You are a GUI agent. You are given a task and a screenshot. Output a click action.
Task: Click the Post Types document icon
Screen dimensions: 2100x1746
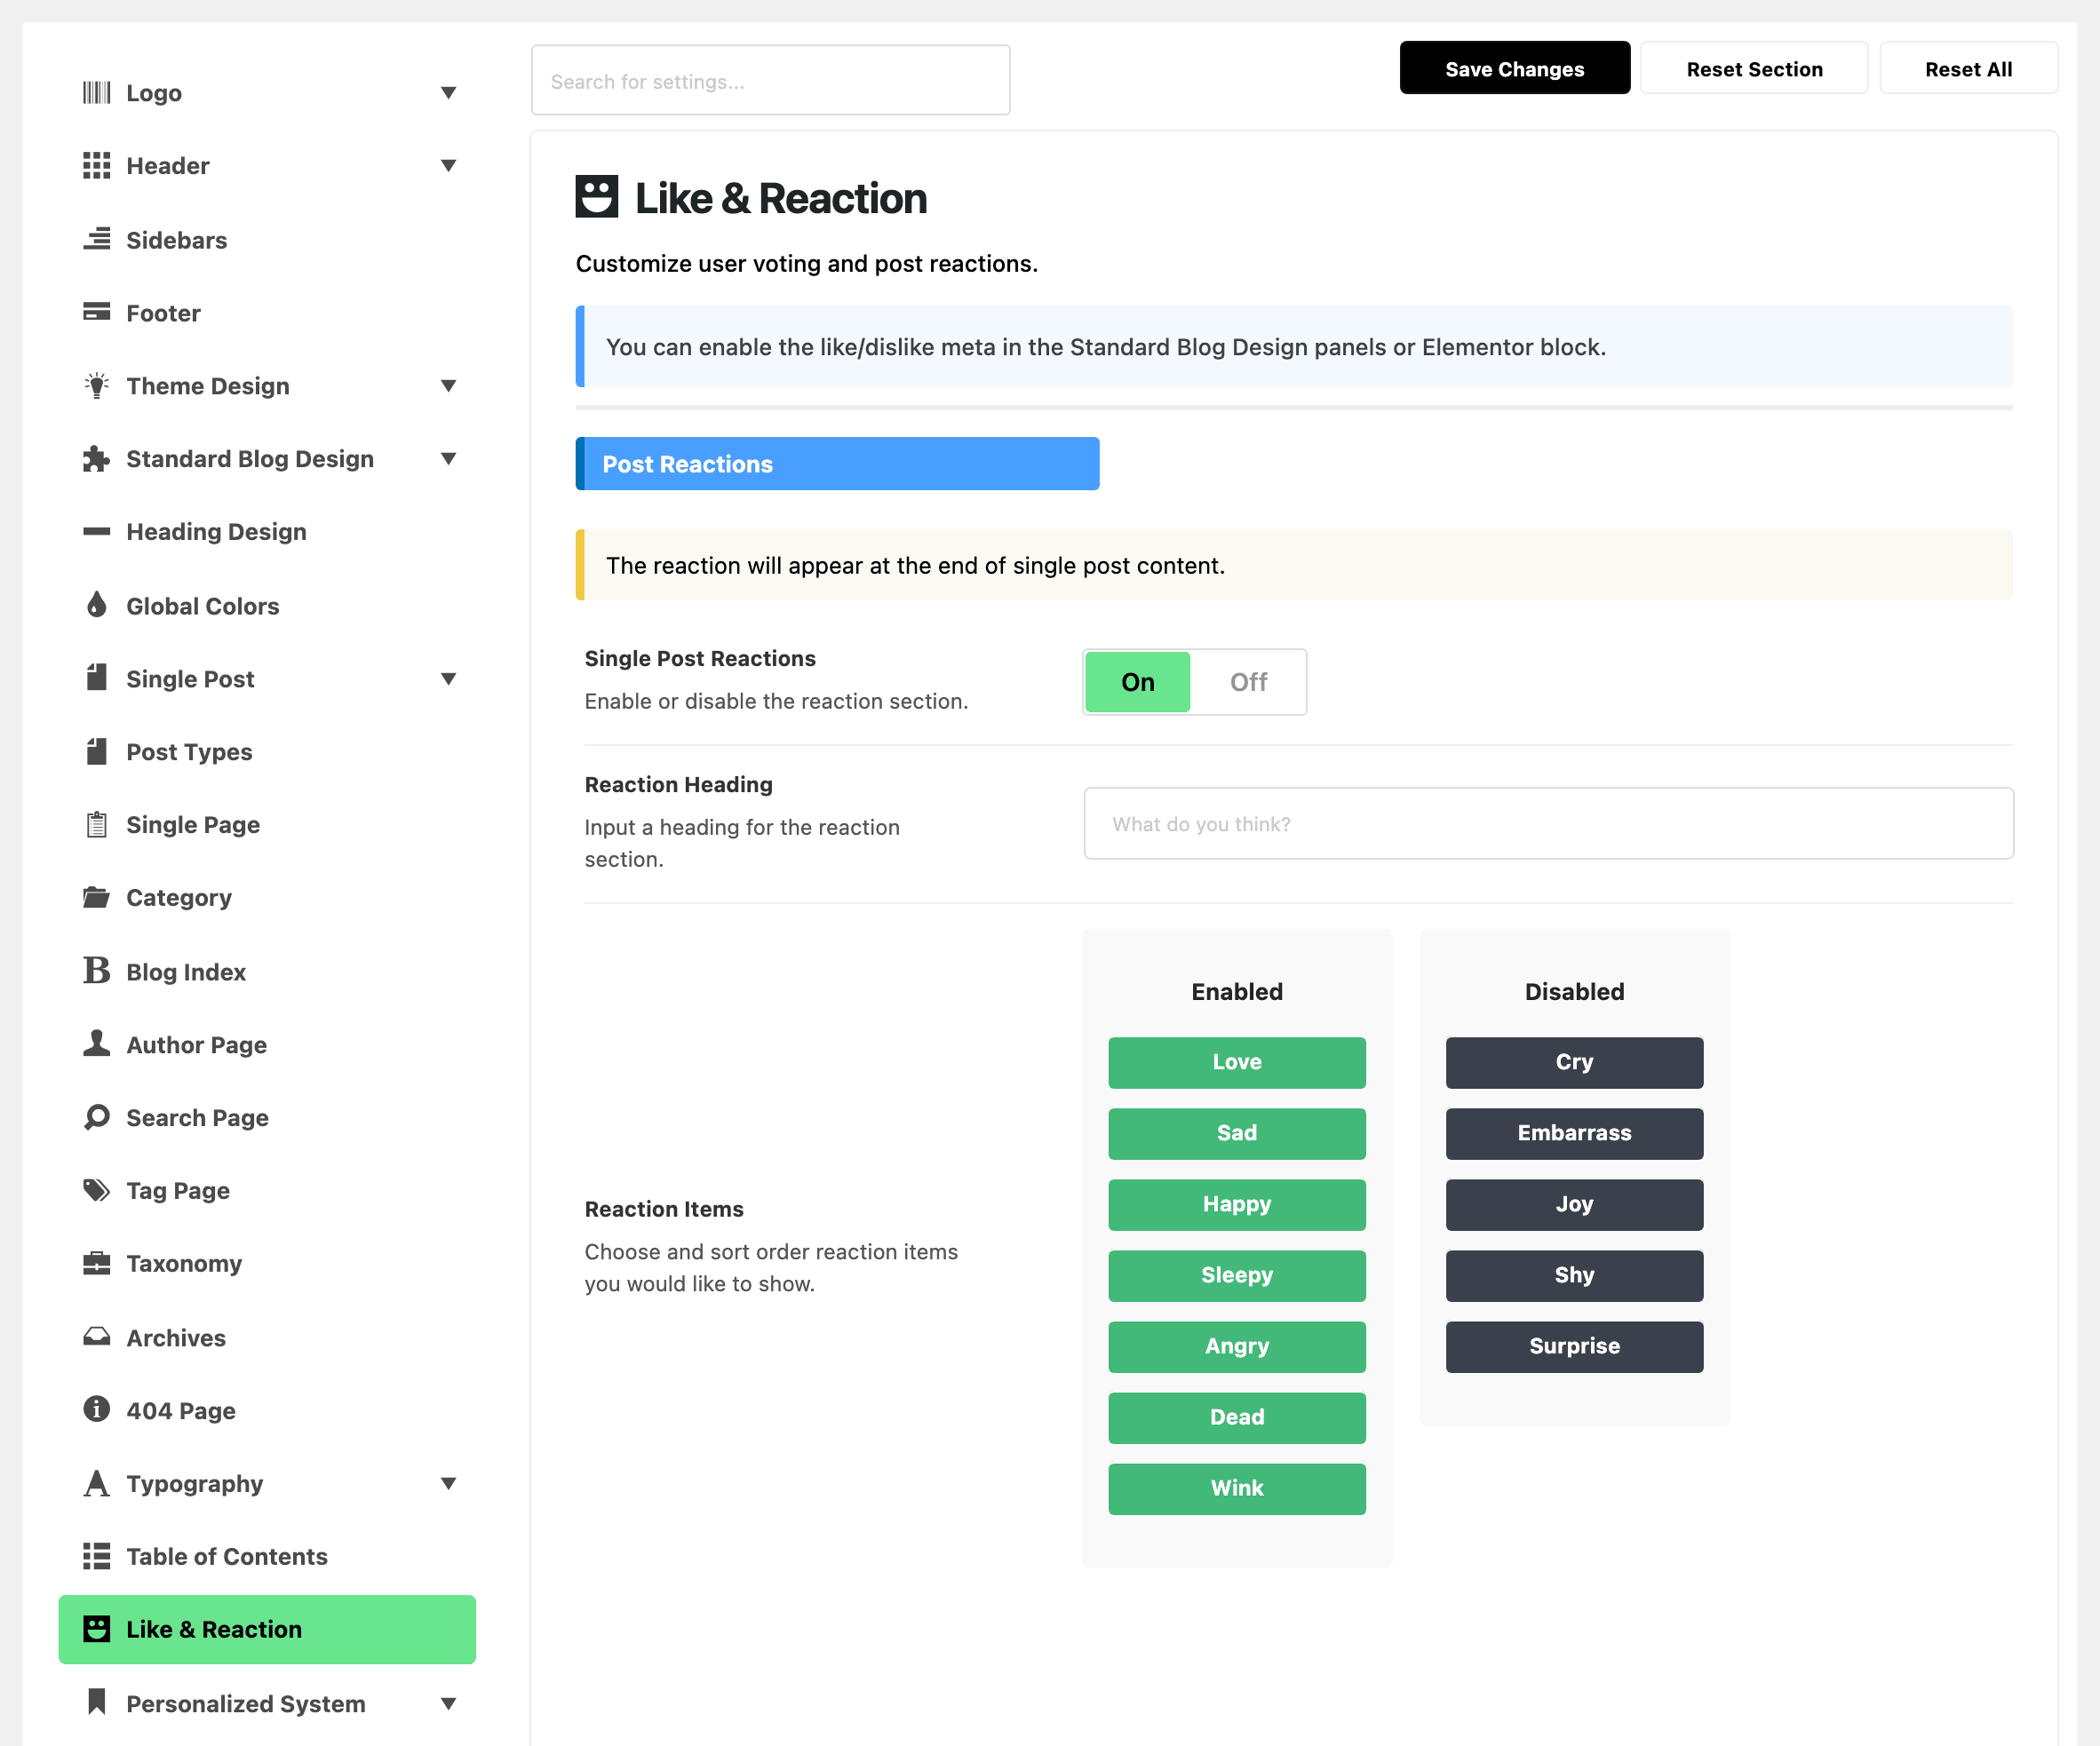[x=96, y=750]
